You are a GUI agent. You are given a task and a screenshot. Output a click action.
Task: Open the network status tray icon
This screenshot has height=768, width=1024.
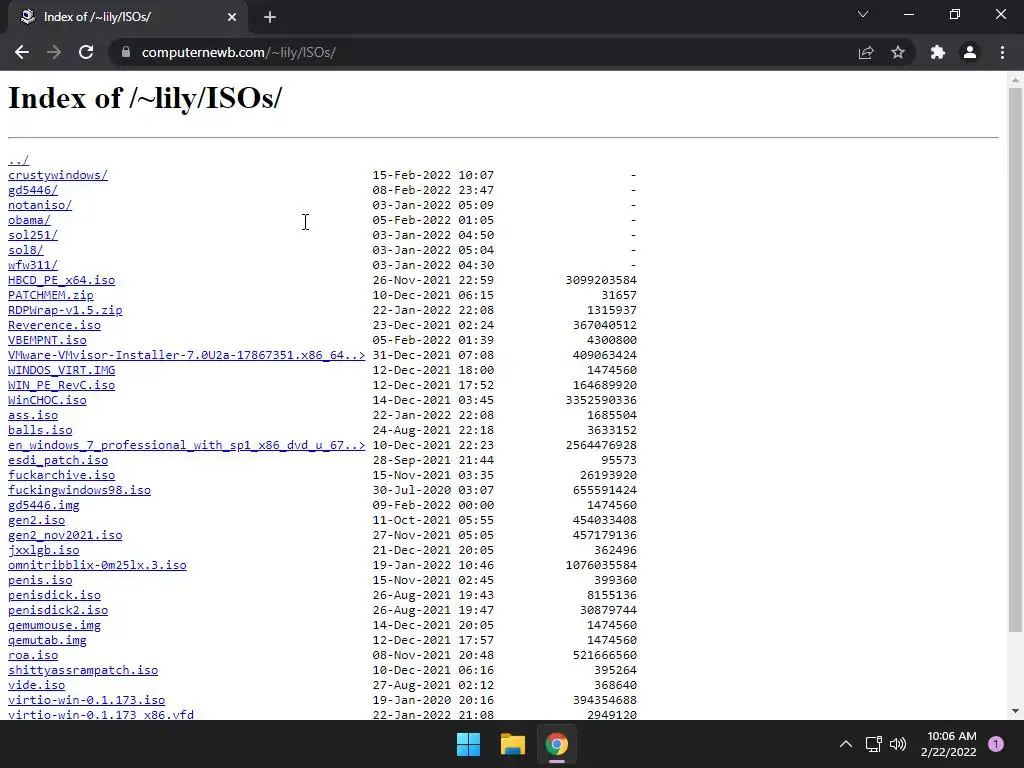(874, 744)
